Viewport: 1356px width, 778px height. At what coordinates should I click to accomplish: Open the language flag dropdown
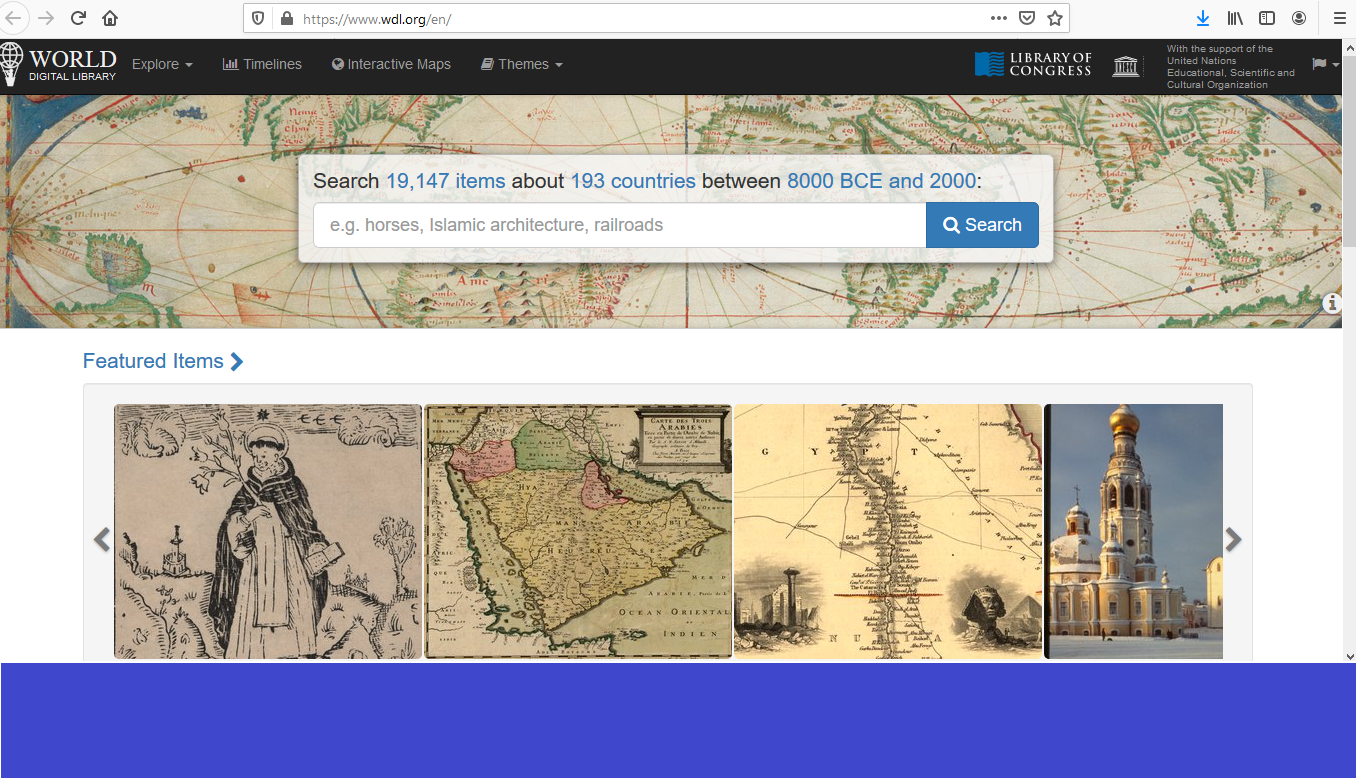1326,64
